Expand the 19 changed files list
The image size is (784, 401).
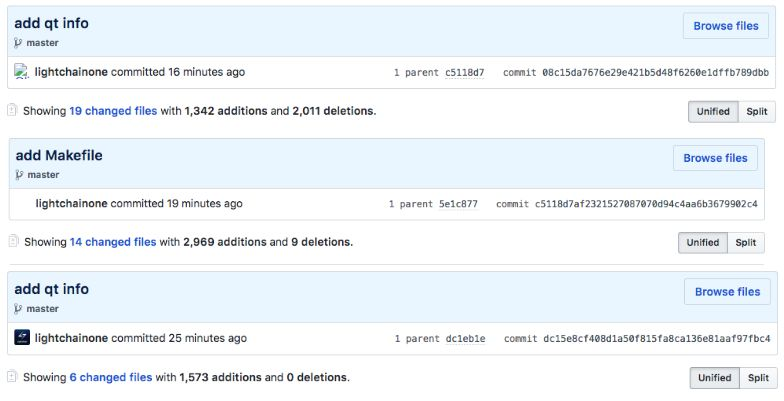point(113,111)
